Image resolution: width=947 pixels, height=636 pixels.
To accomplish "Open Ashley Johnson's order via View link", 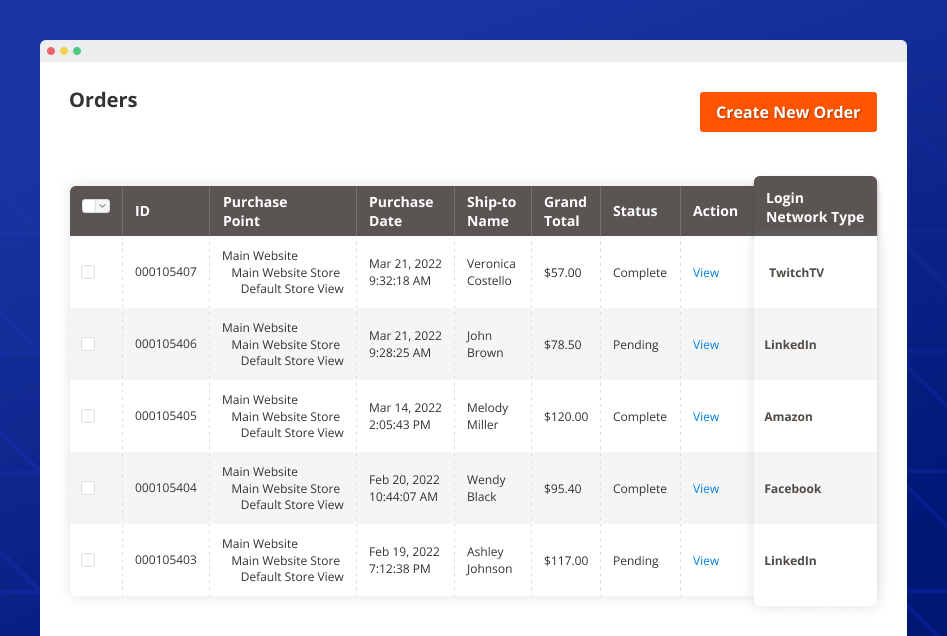I will 706,561.
